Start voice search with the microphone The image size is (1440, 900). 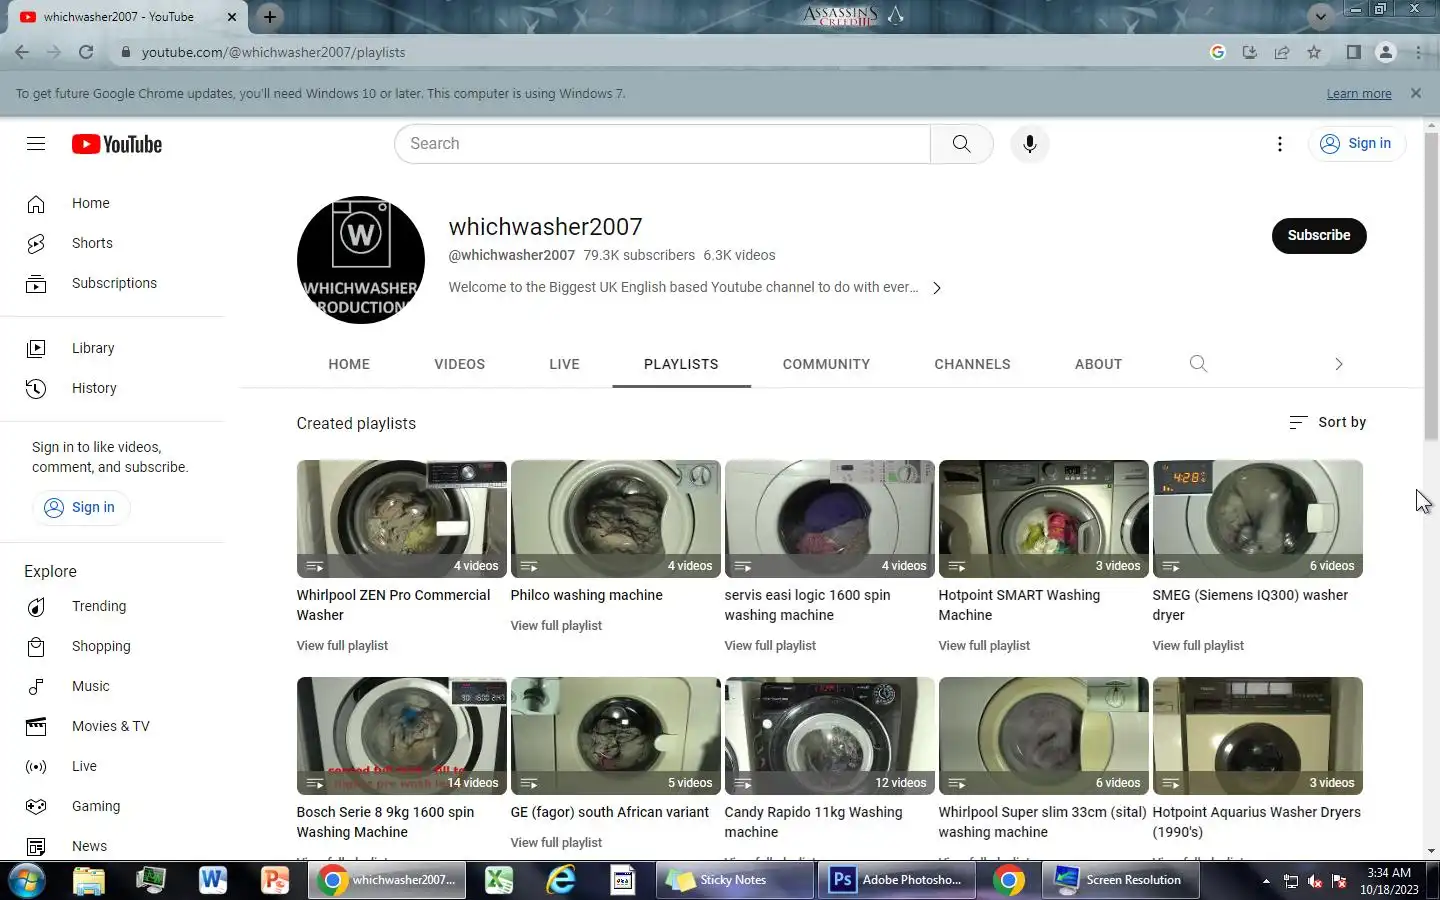tap(1029, 144)
